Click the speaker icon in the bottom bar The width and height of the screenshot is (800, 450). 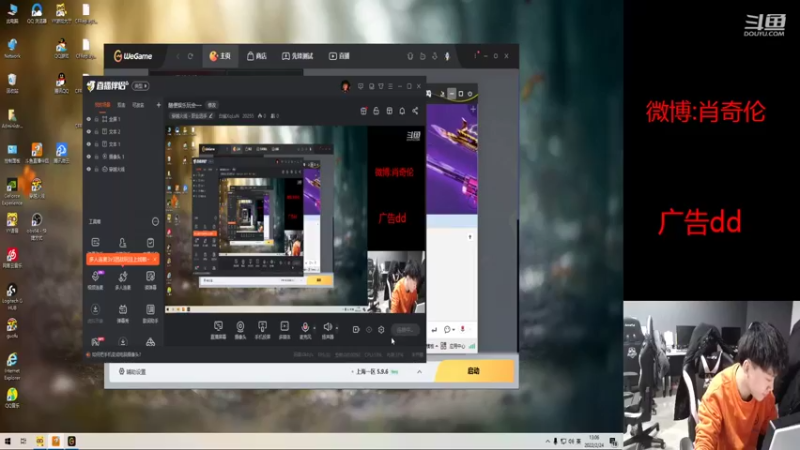point(328,328)
